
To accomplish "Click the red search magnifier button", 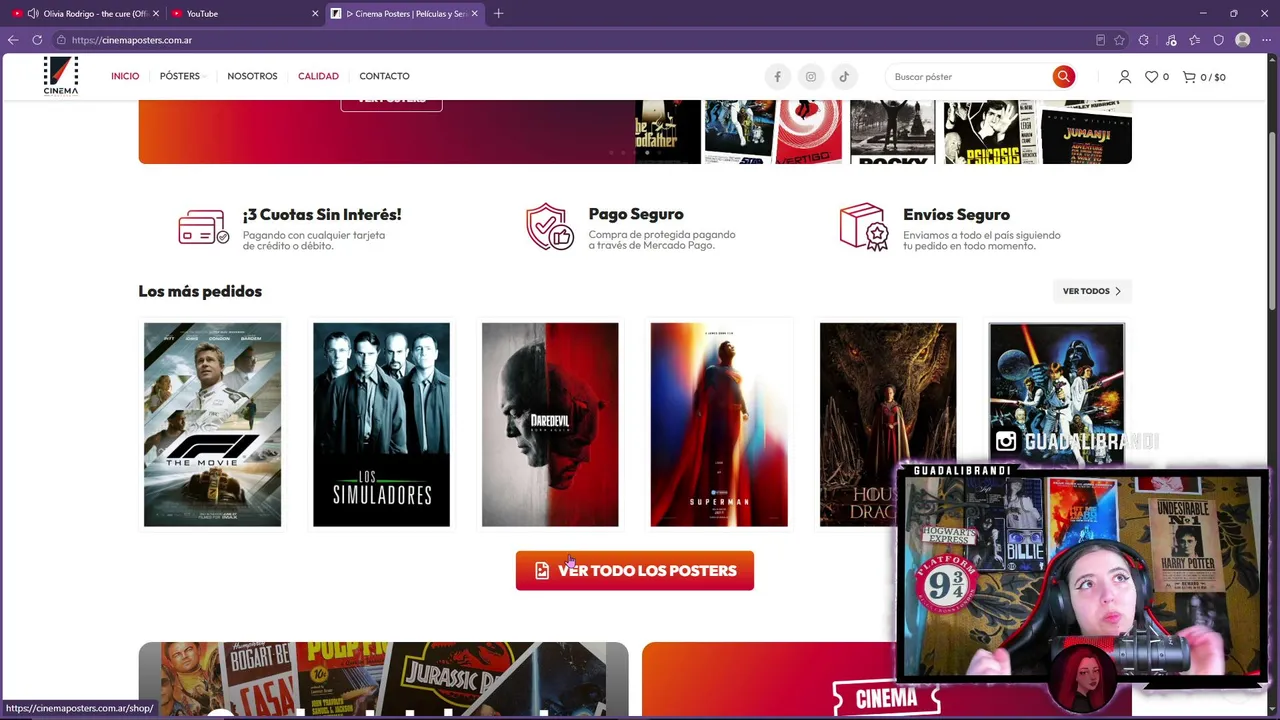I will (x=1063, y=77).
